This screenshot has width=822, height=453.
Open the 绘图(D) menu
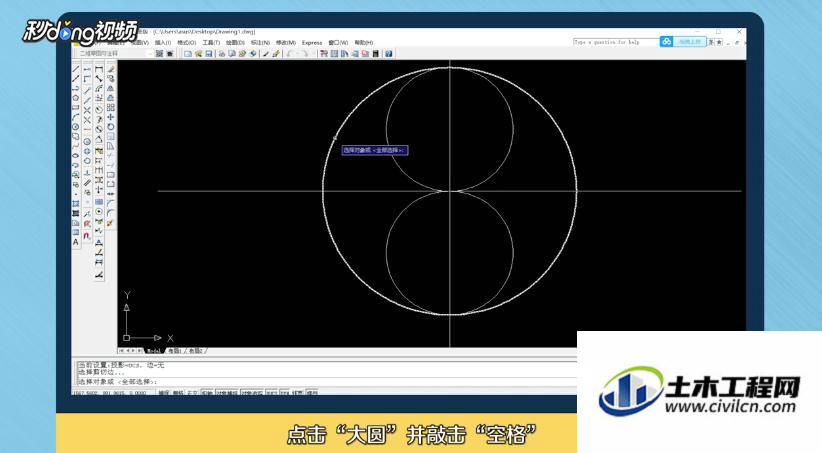coord(235,42)
